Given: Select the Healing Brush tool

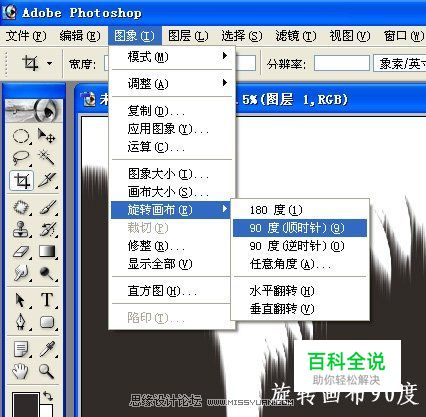Looking at the screenshot, I should click(21, 207).
